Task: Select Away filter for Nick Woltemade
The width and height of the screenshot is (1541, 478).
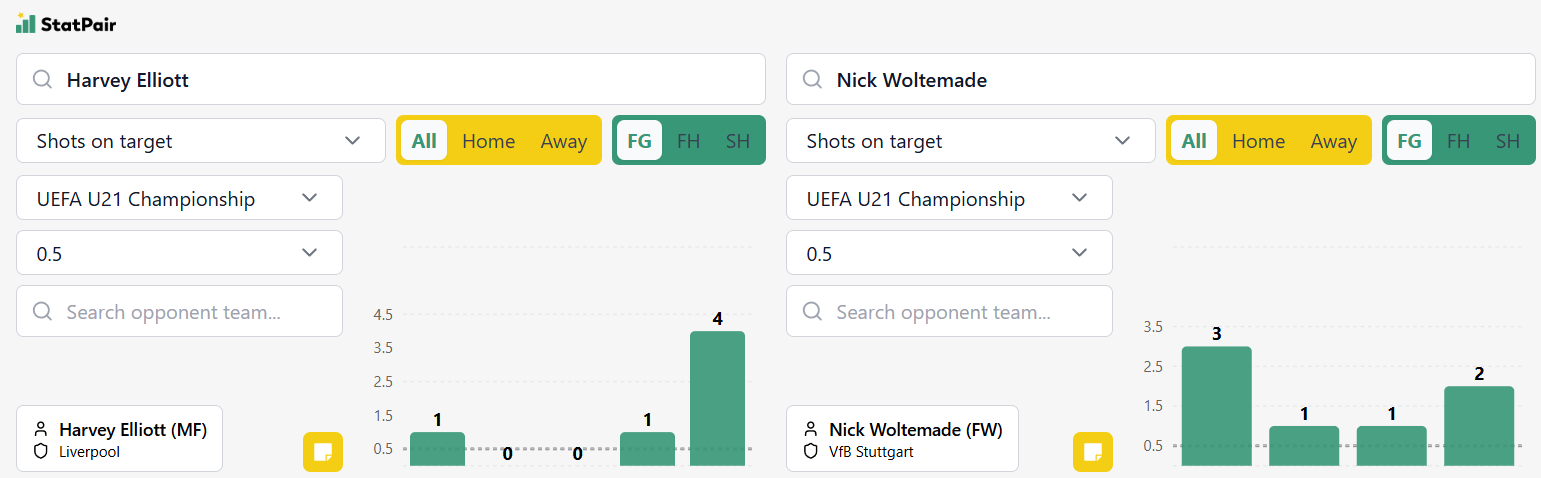Action: pos(1334,141)
